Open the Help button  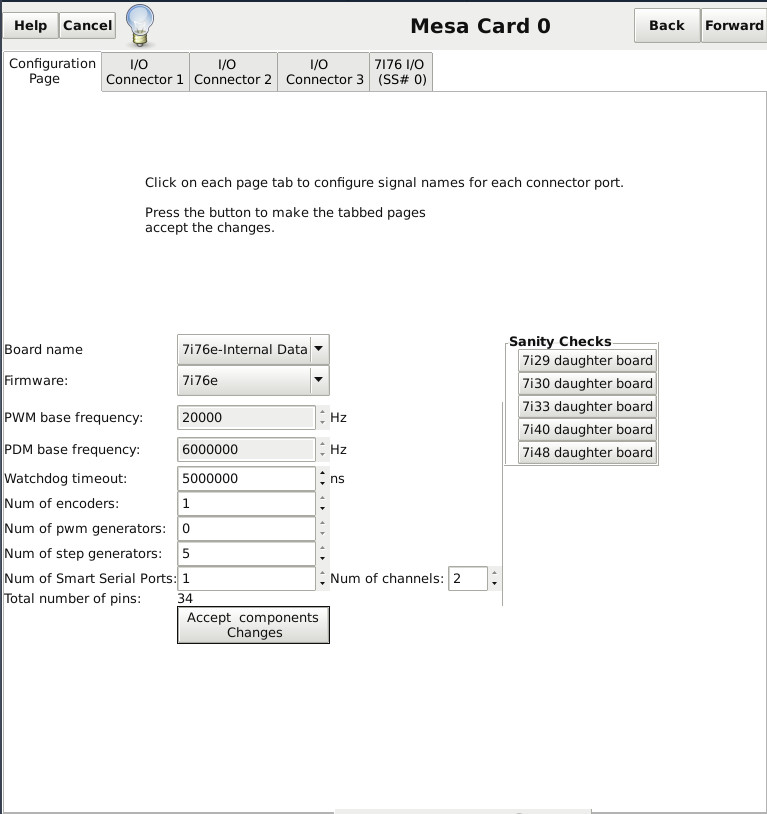pyautogui.click(x=30, y=25)
